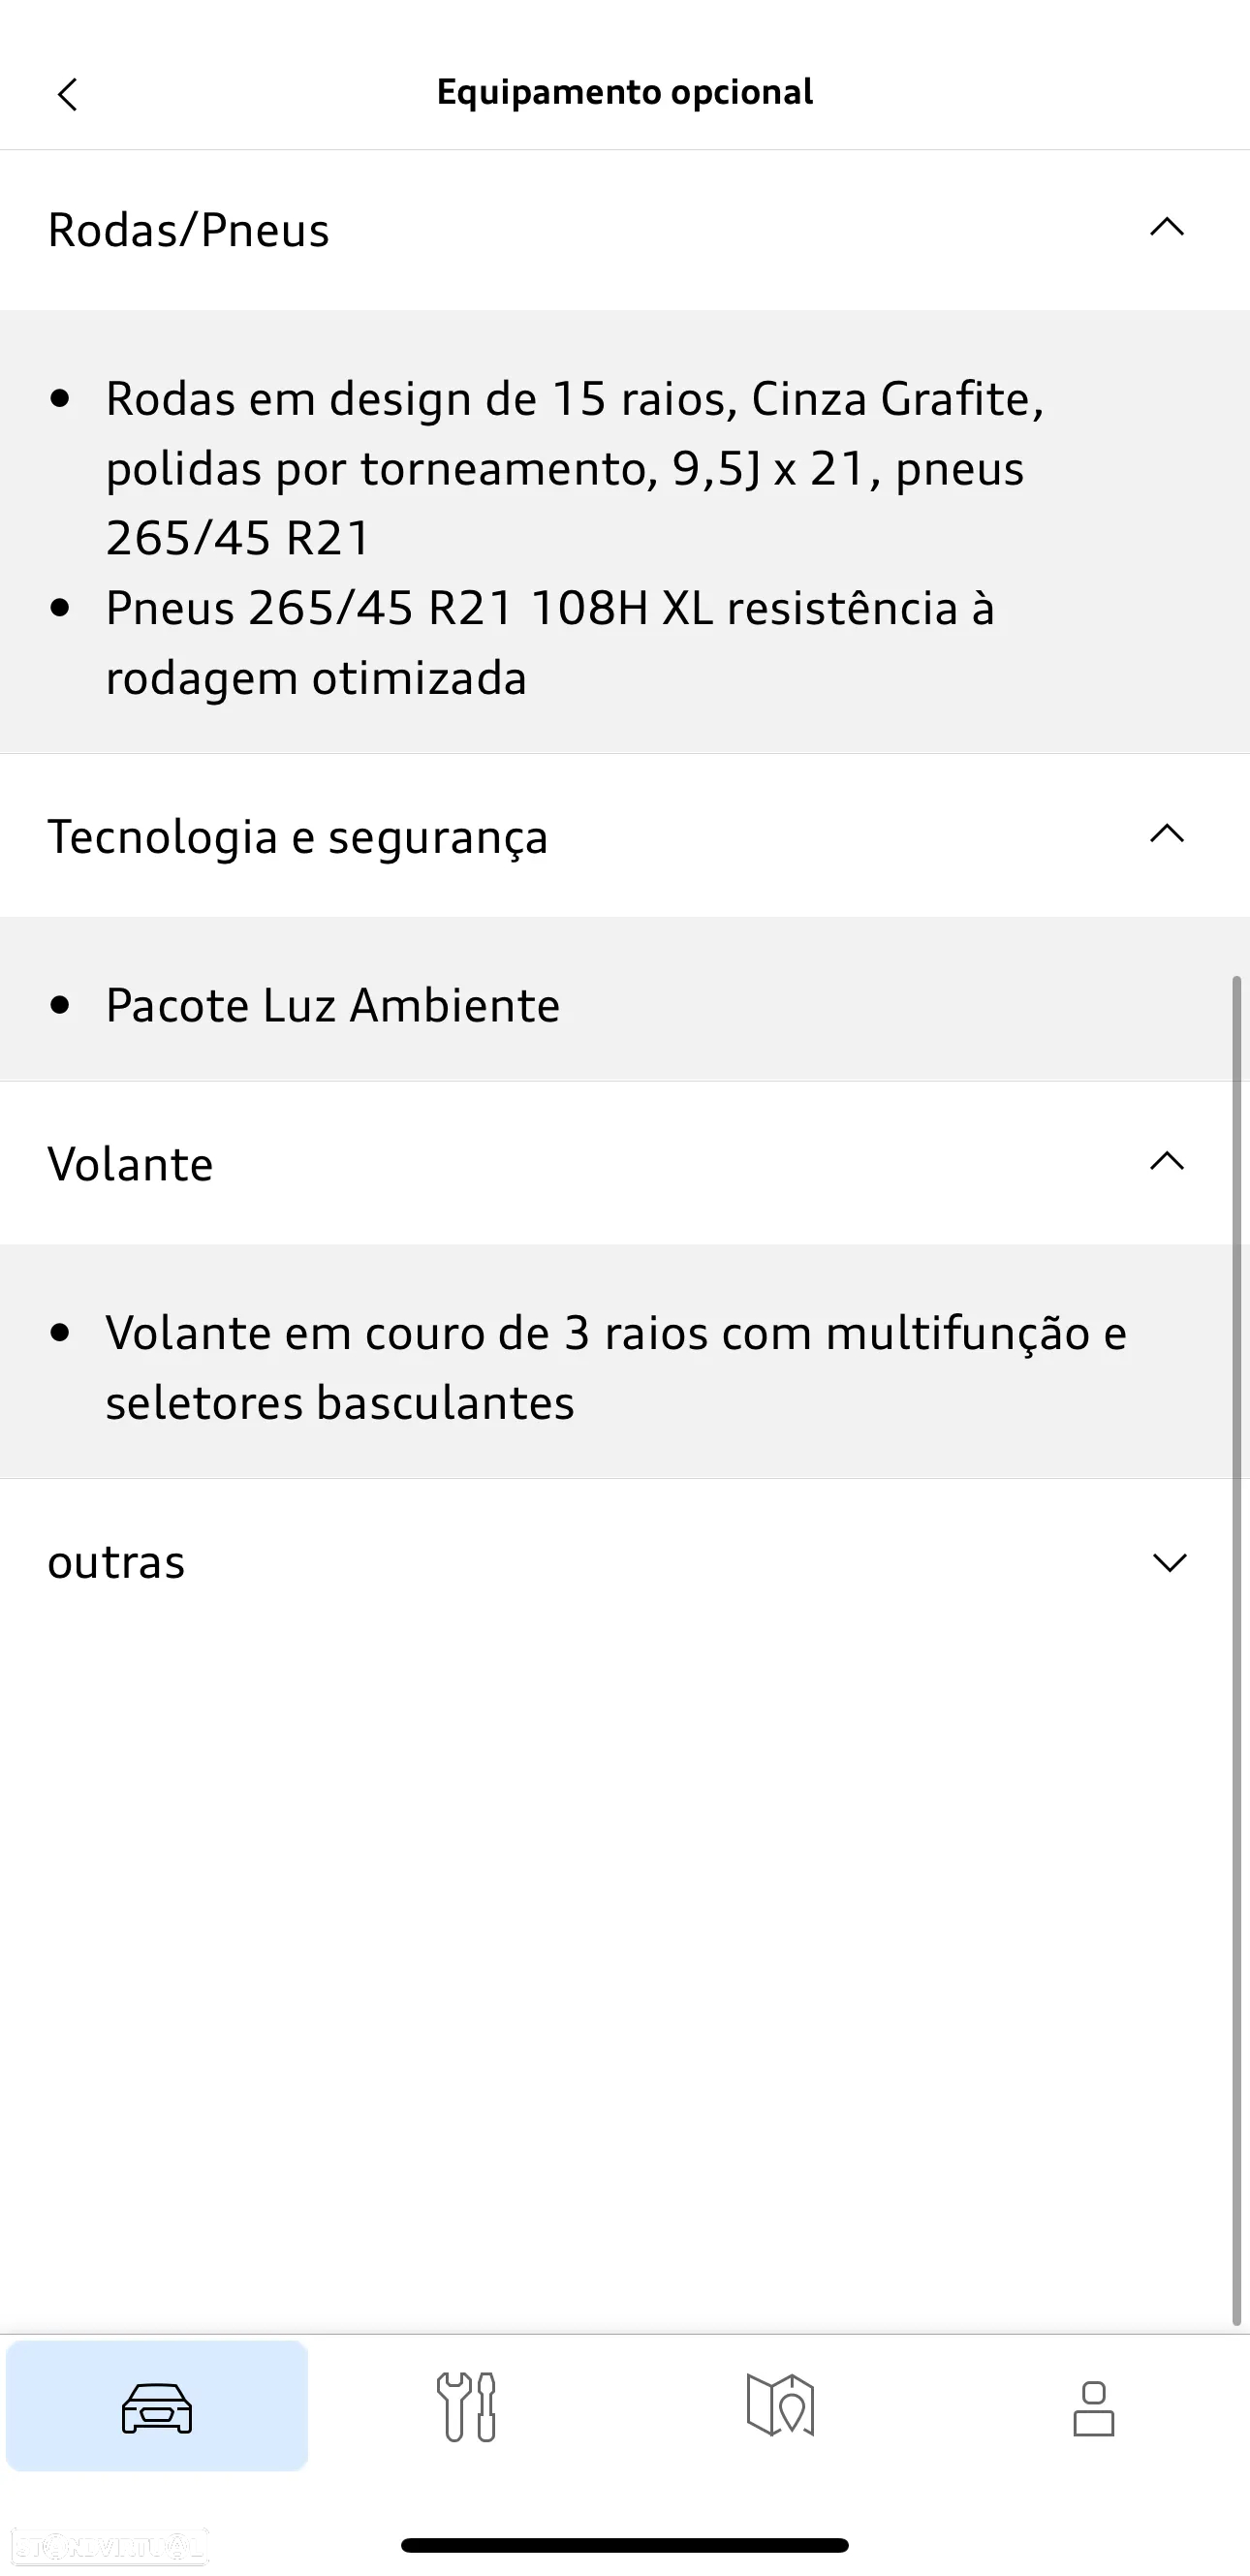Collapse Rodas/Pneus using its chevron
The image size is (1250, 2576).
(x=1167, y=228)
